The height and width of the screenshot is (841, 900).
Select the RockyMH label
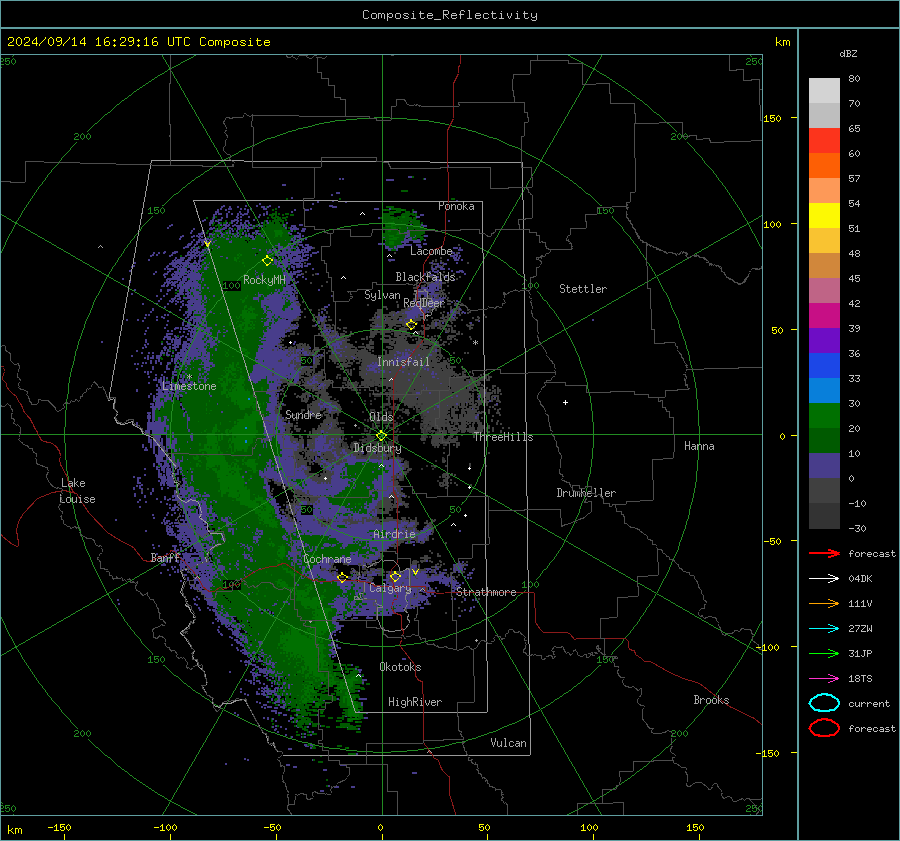264,280
